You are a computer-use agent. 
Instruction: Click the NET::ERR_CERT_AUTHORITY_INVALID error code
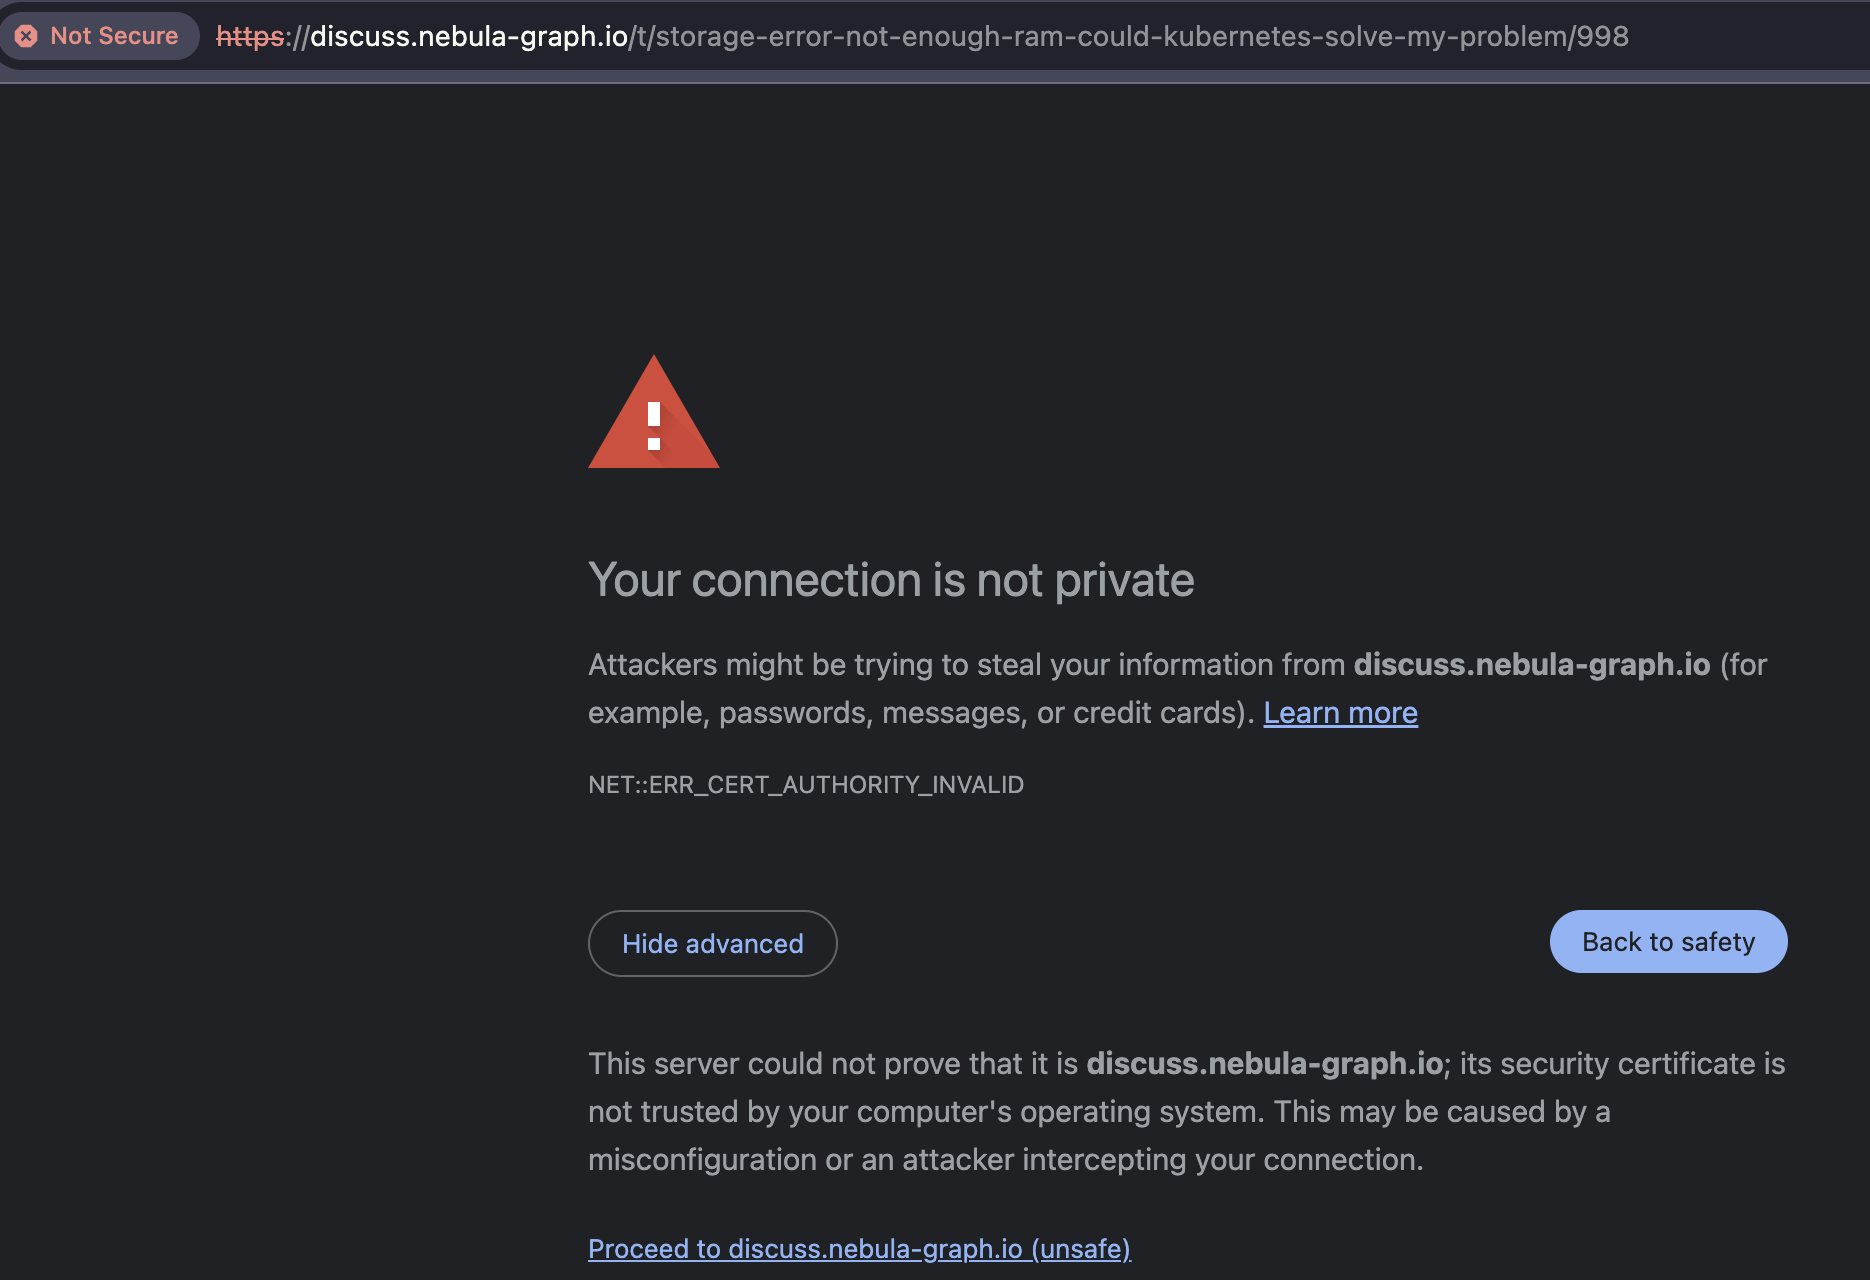point(805,785)
